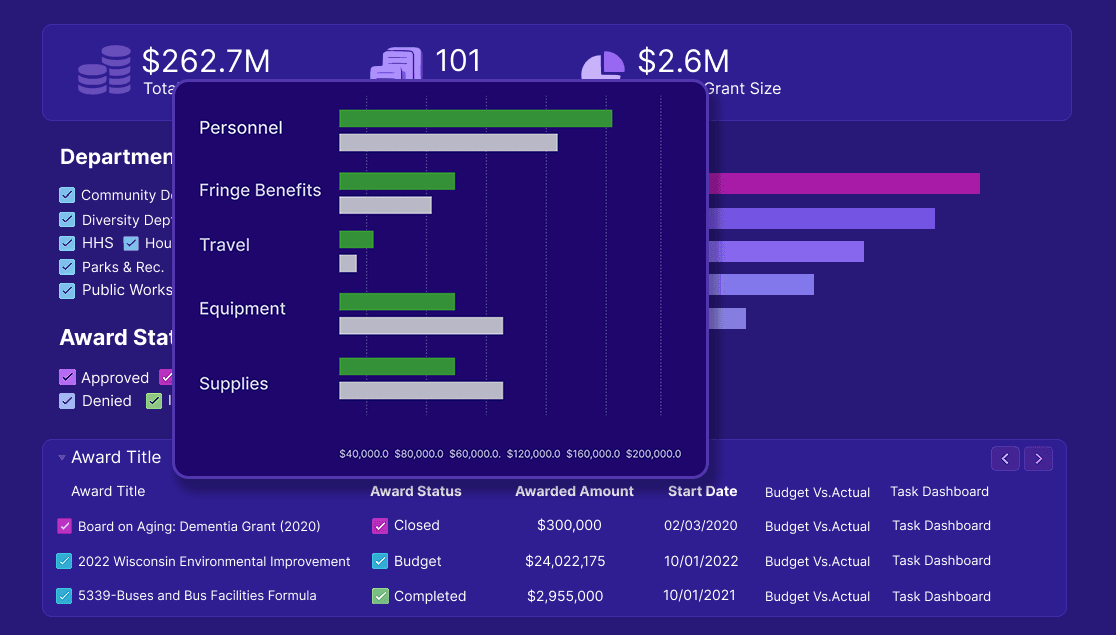The width and height of the screenshot is (1116, 635).
Task: Go to next page using right arrow
Action: pos(1039,459)
